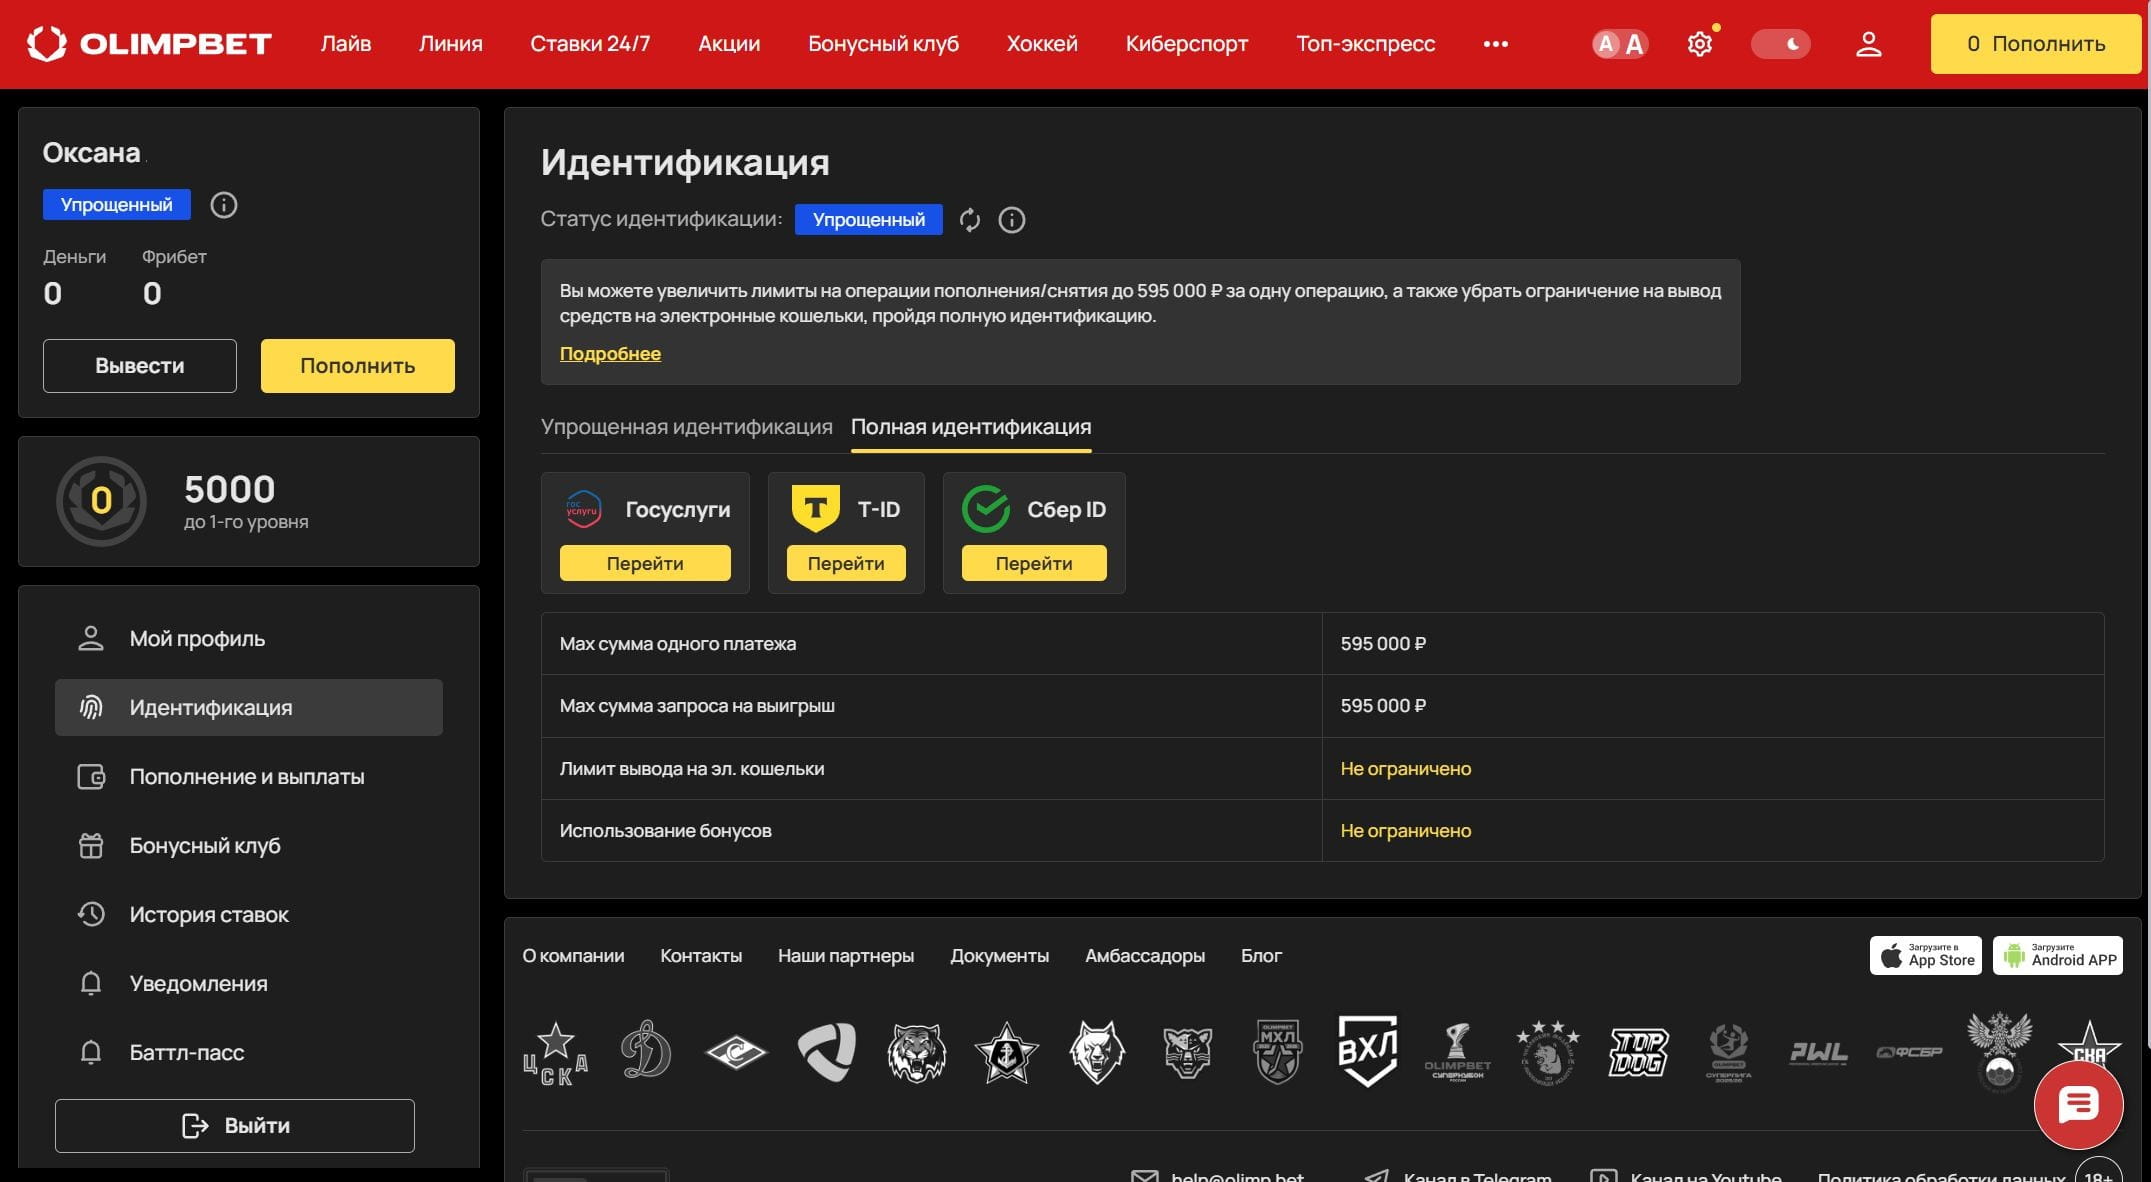
Task: Click 595 000 ₽ in Мах сумма одного платежа row
Action: click(x=1383, y=644)
